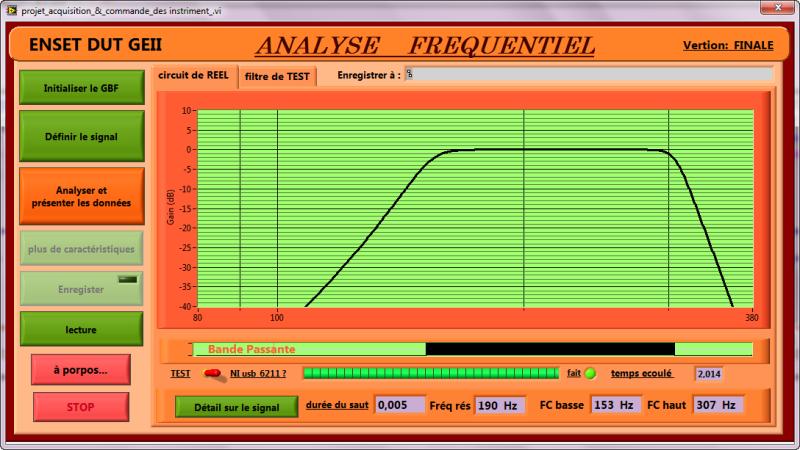Select the 'circuit de REEL' tab

[x=193, y=75]
